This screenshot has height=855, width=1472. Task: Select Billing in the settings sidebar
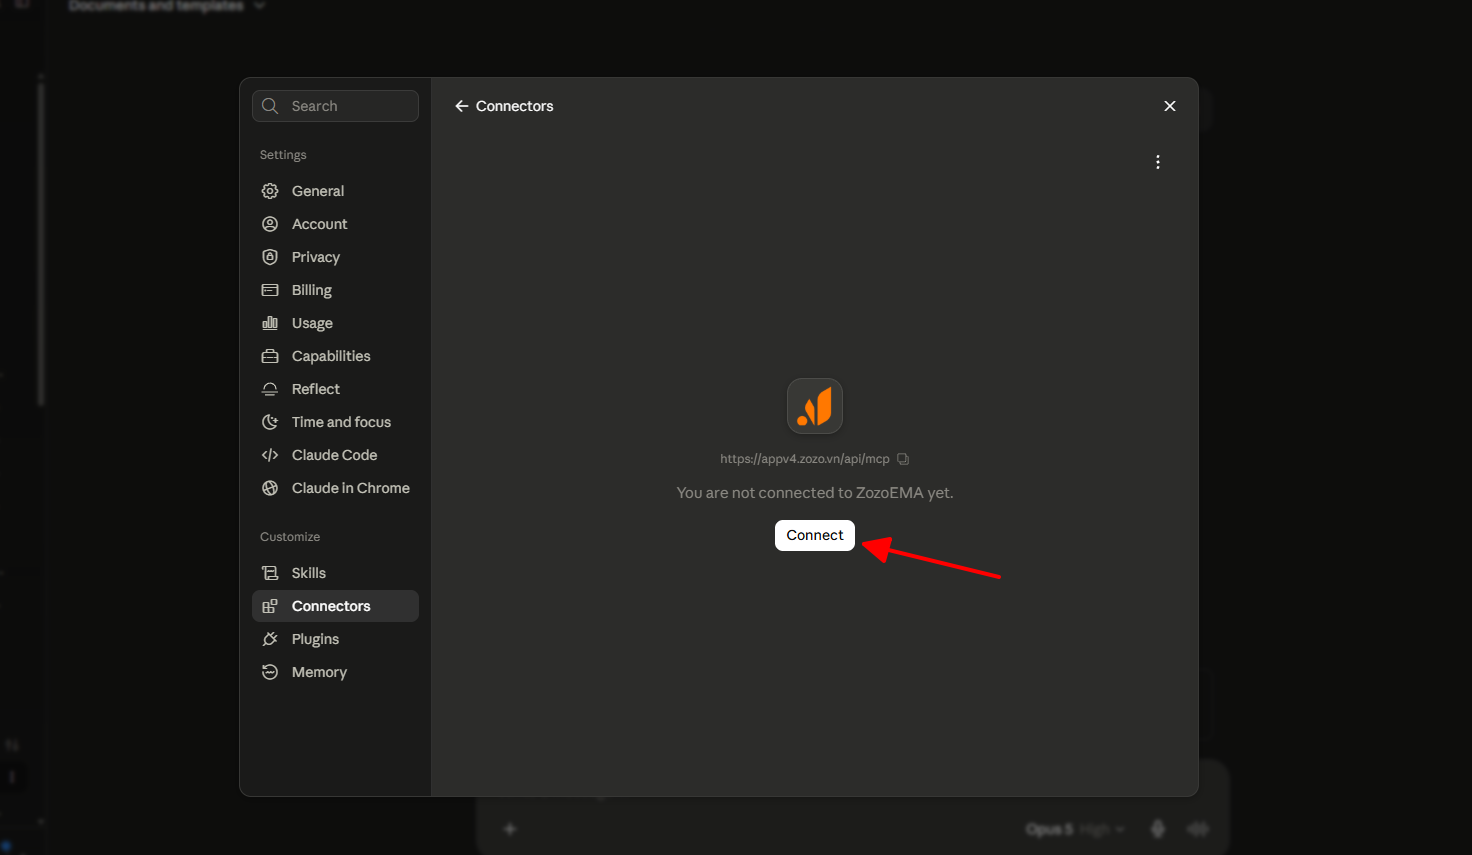coord(335,290)
